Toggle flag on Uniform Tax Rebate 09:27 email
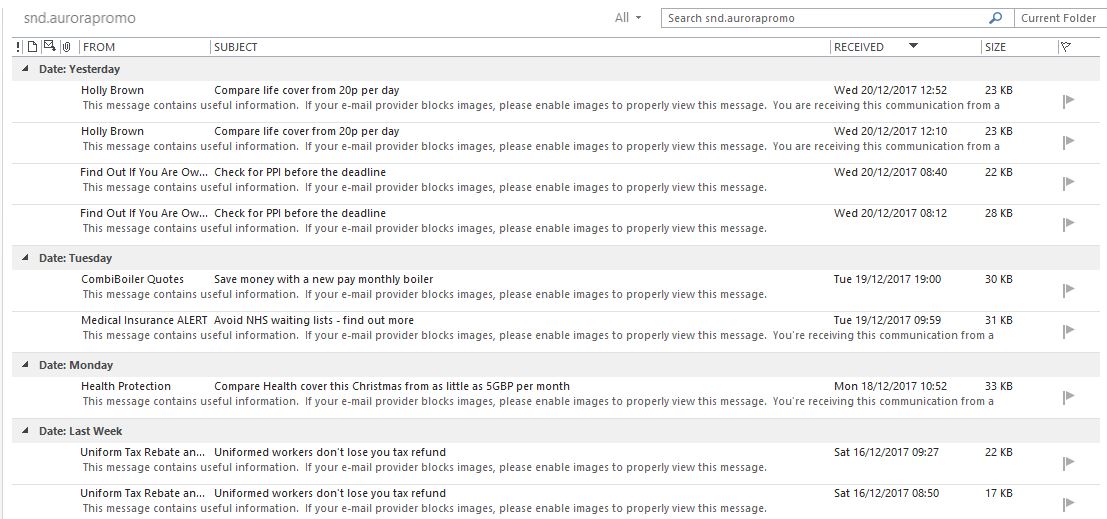1107x519 pixels. pos(1068,462)
